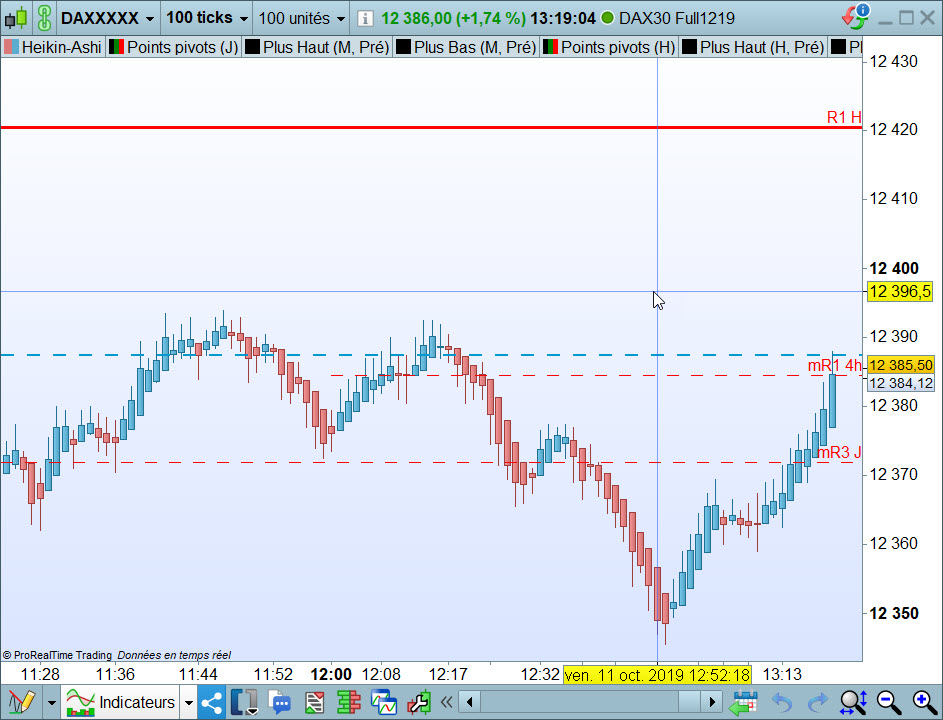The image size is (943, 720).
Task: Select the Points pivots (H) tab
Action: 609,47
